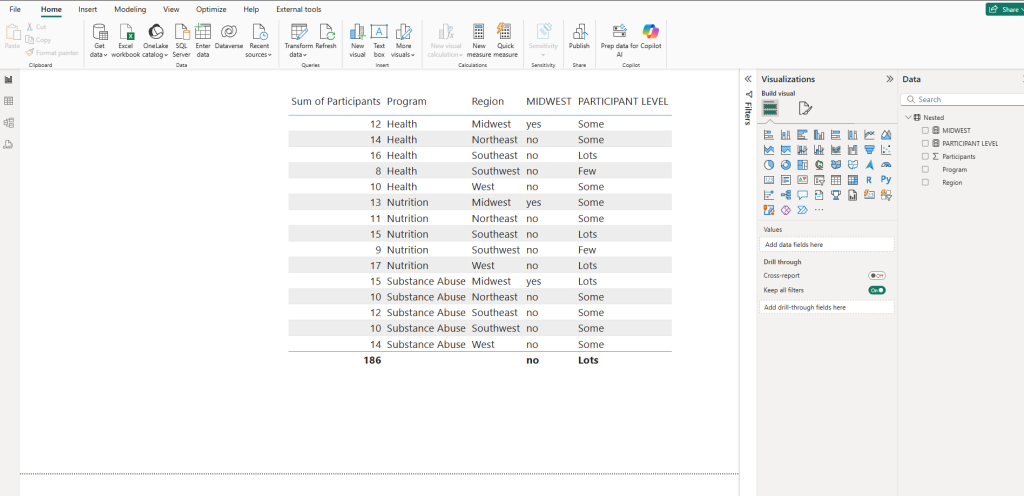
Task: Check the Participants field checkbox
Action: 925,156
